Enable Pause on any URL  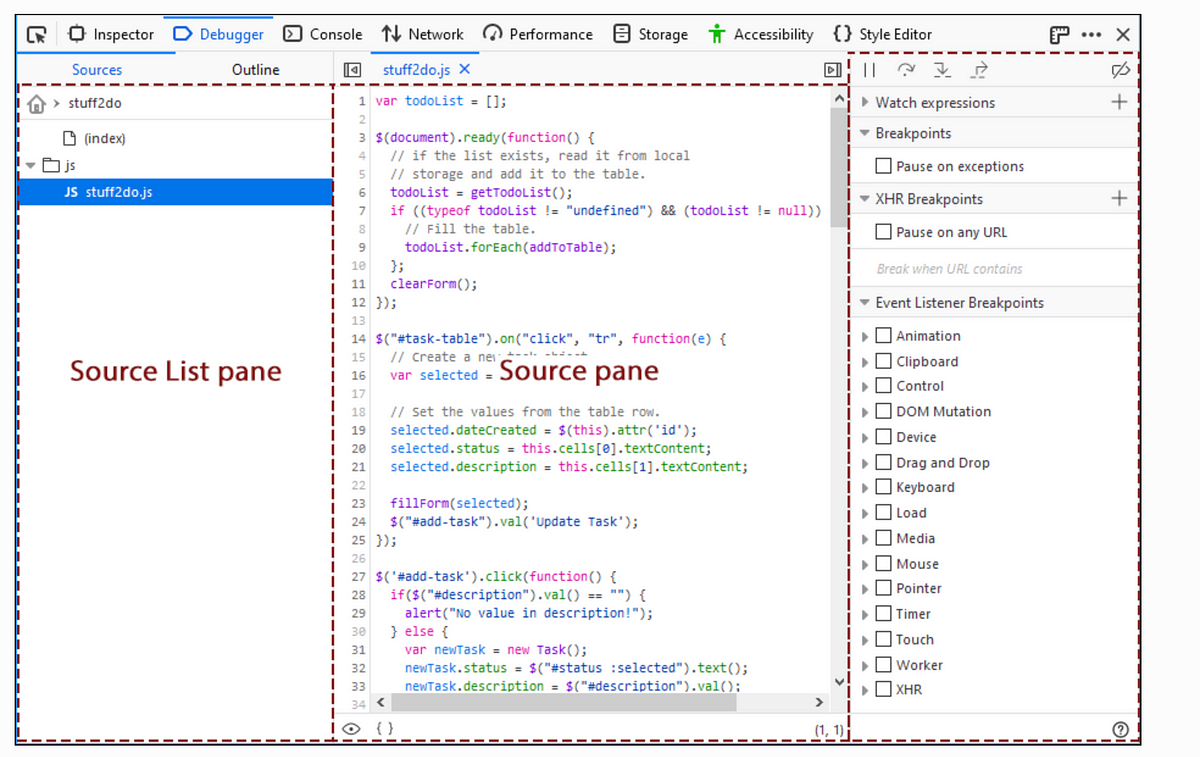click(884, 232)
